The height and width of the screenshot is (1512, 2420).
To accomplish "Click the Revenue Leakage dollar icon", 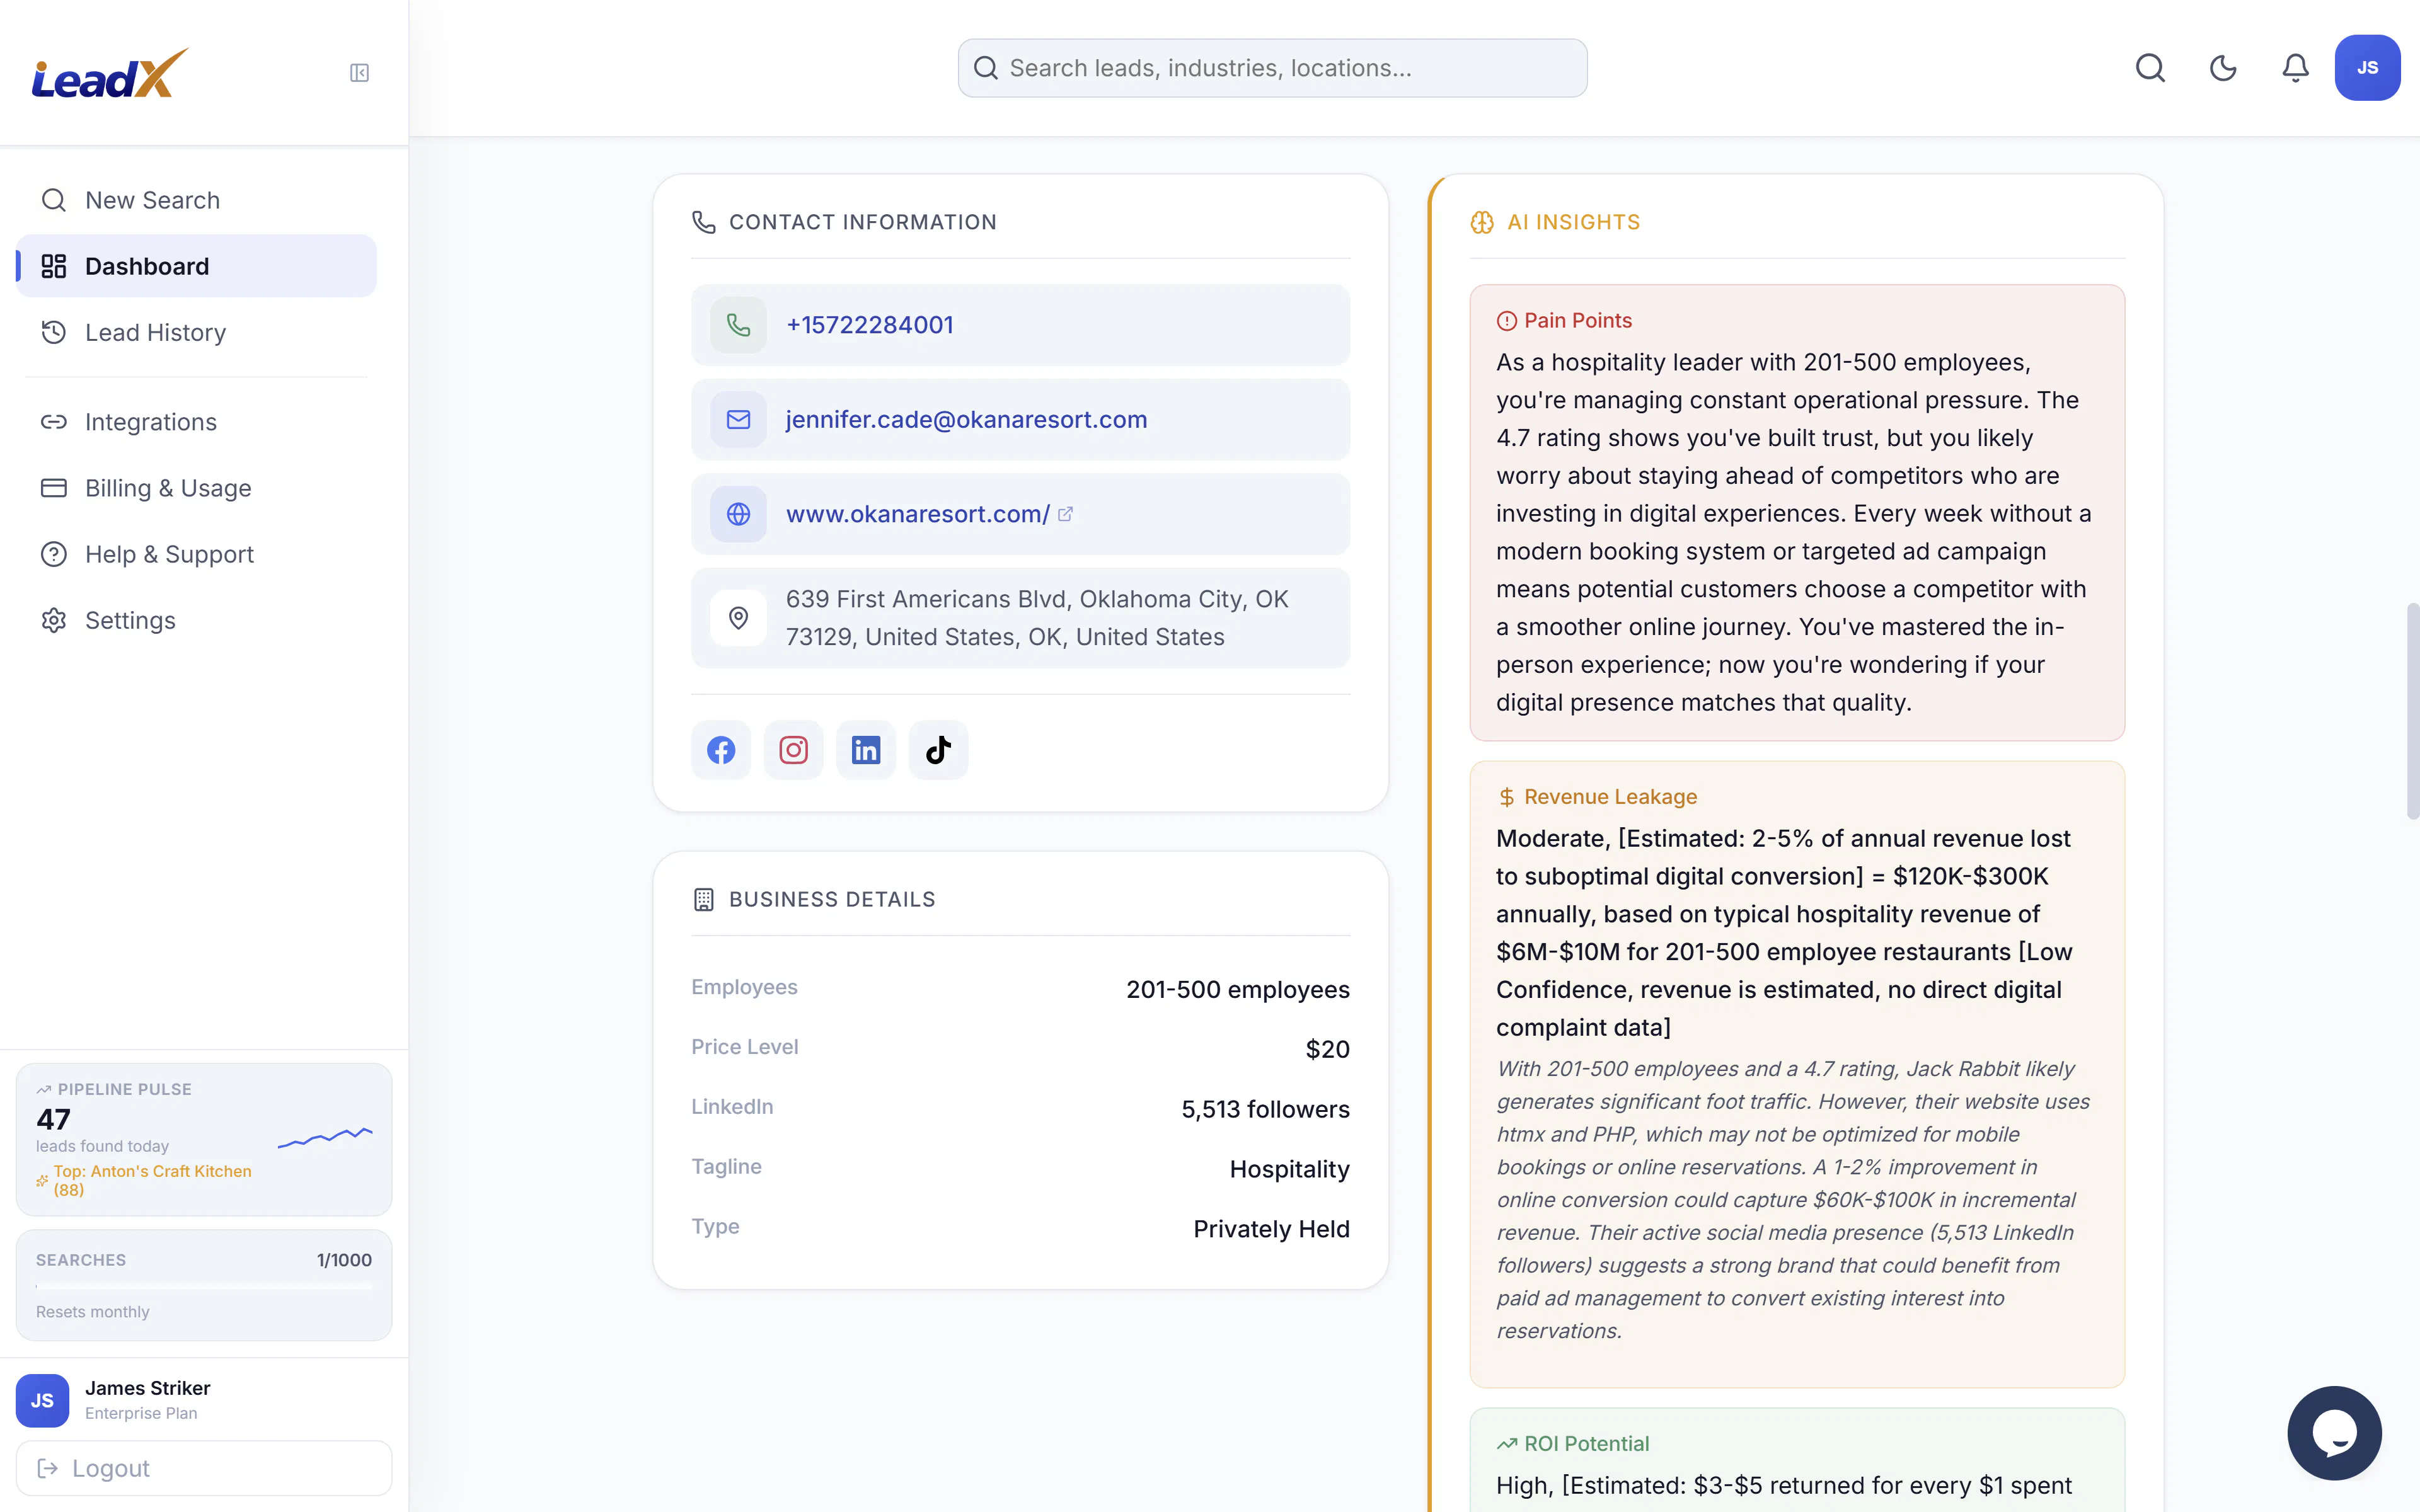I will tap(1506, 797).
